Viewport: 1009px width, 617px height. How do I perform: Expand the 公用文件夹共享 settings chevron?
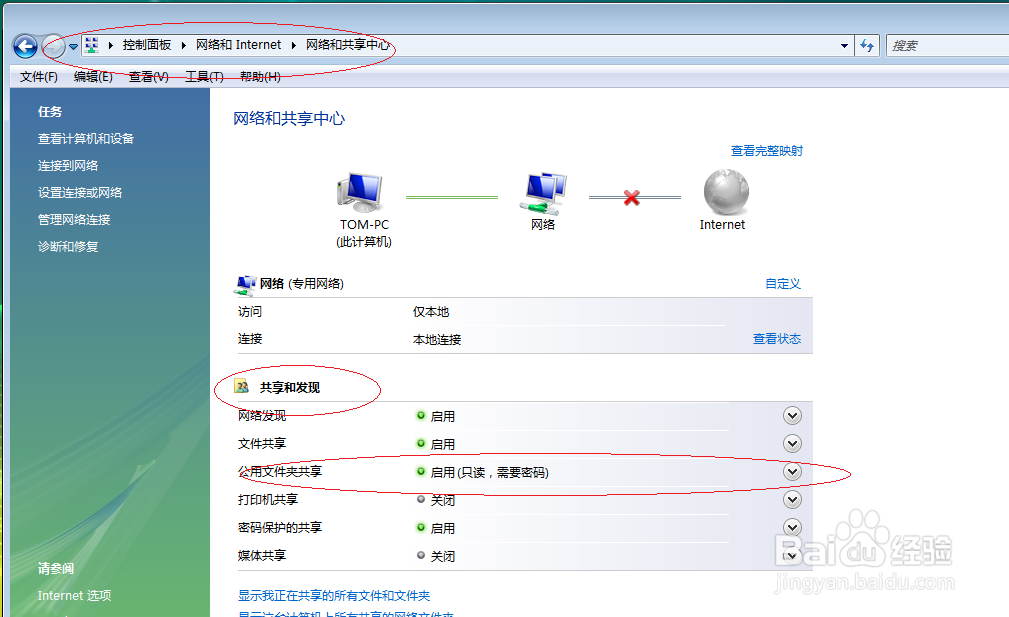pos(792,472)
